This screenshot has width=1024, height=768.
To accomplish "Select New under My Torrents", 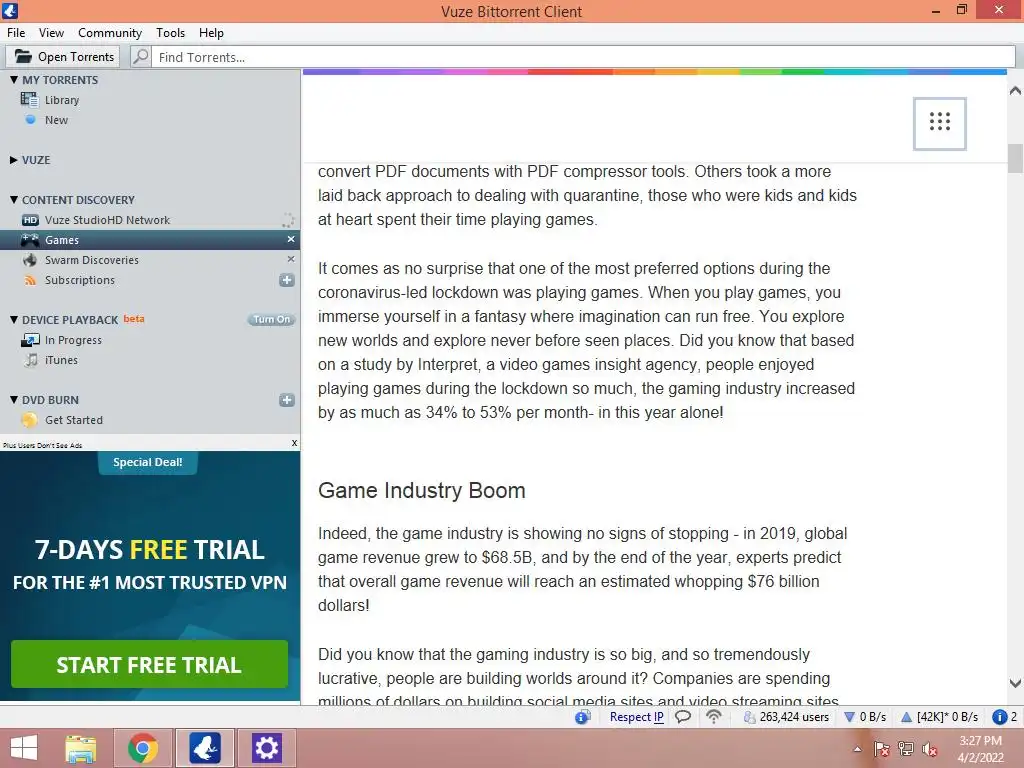I will pos(56,120).
